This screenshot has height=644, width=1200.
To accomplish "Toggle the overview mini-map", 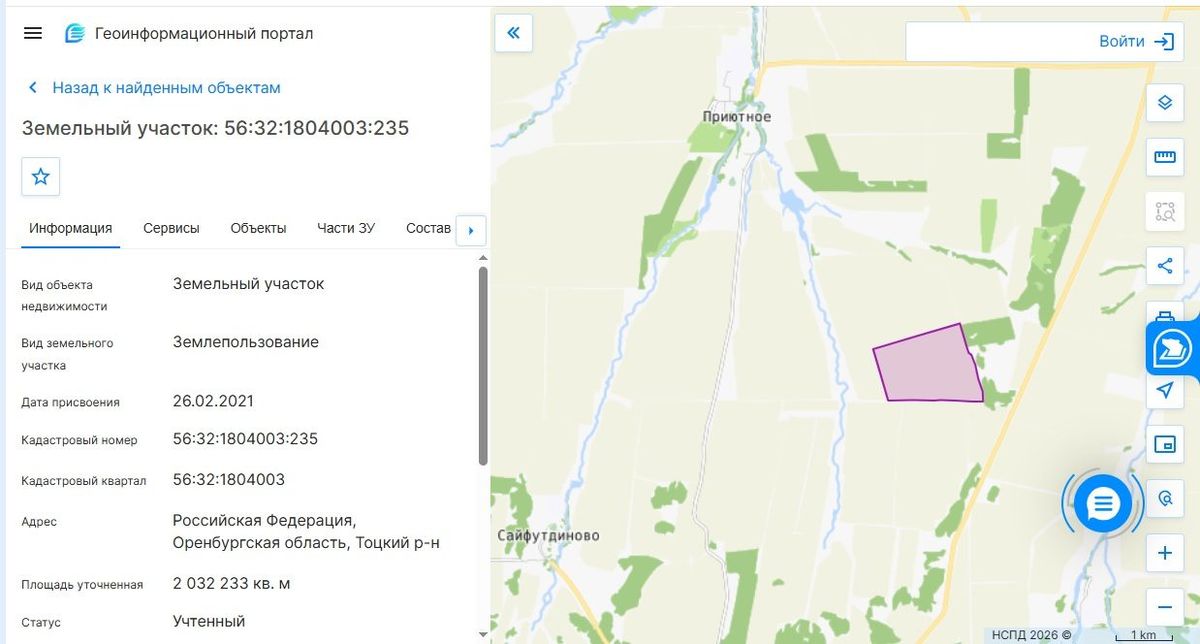I will (x=1164, y=444).
